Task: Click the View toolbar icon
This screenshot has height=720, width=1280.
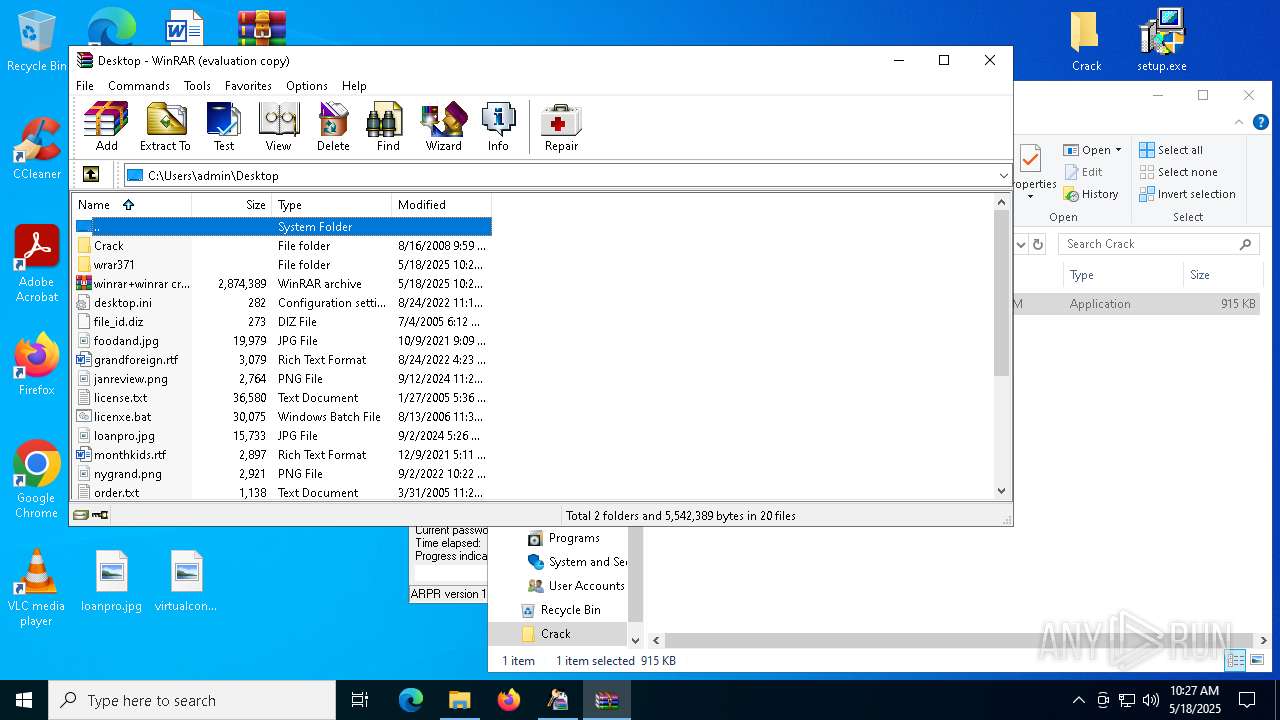Action: click(278, 127)
